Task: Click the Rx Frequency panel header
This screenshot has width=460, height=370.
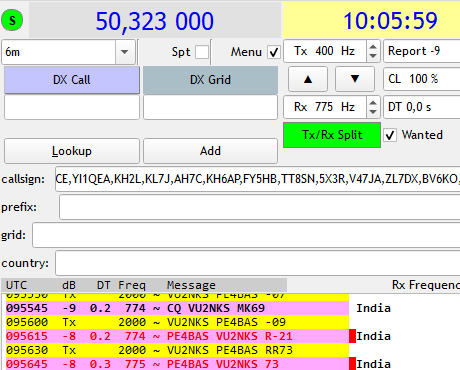Action: 426,285
